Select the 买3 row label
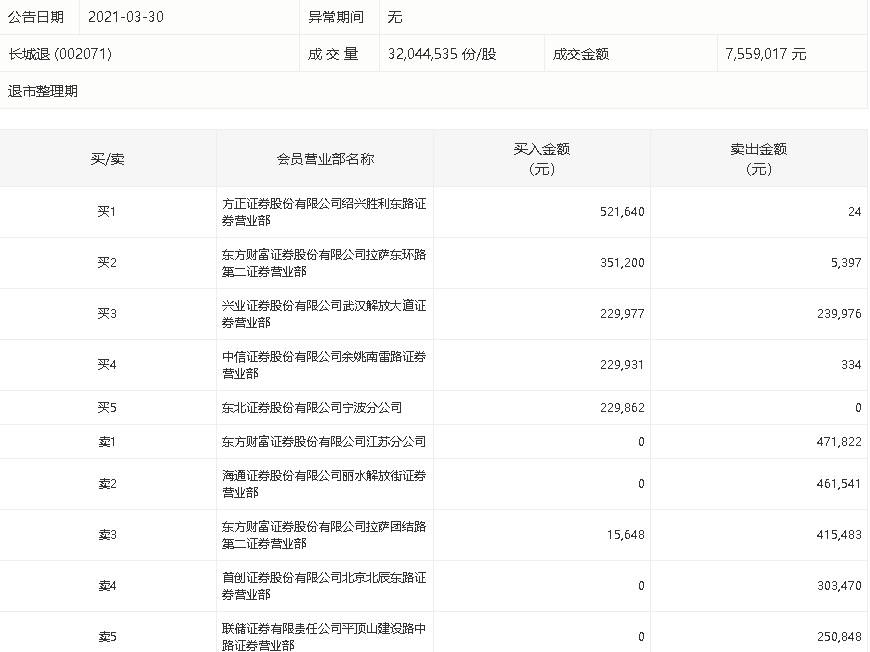This screenshot has height=652, width=870. 107,314
